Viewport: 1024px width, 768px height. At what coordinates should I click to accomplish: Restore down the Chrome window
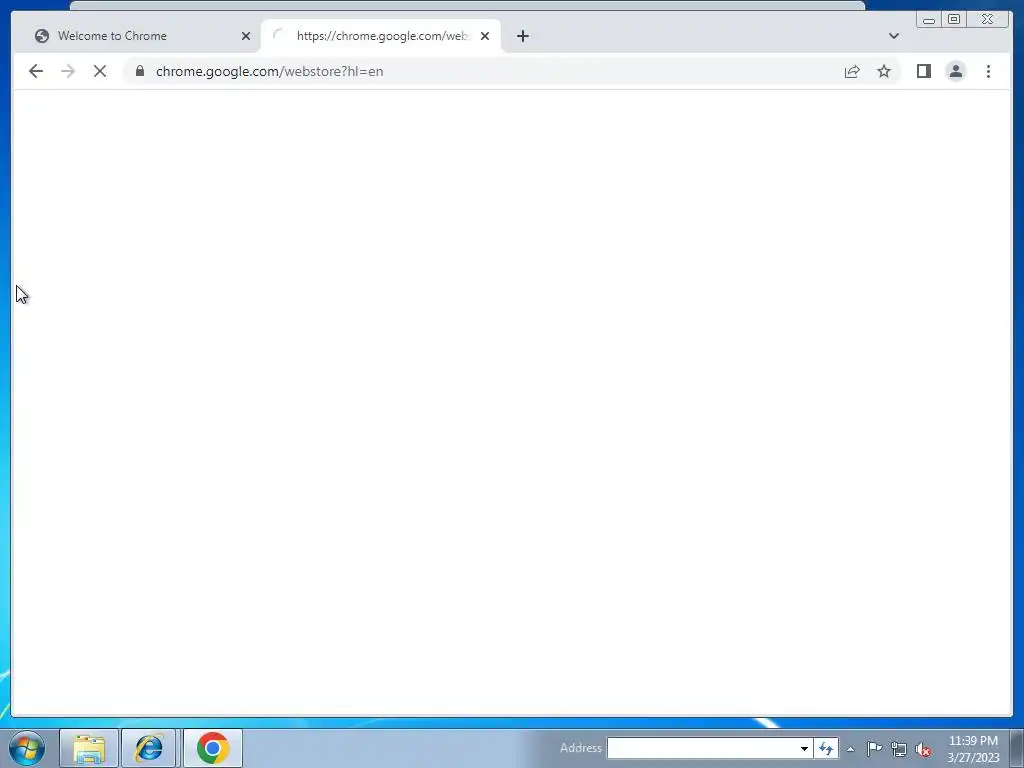(x=953, y=20)
